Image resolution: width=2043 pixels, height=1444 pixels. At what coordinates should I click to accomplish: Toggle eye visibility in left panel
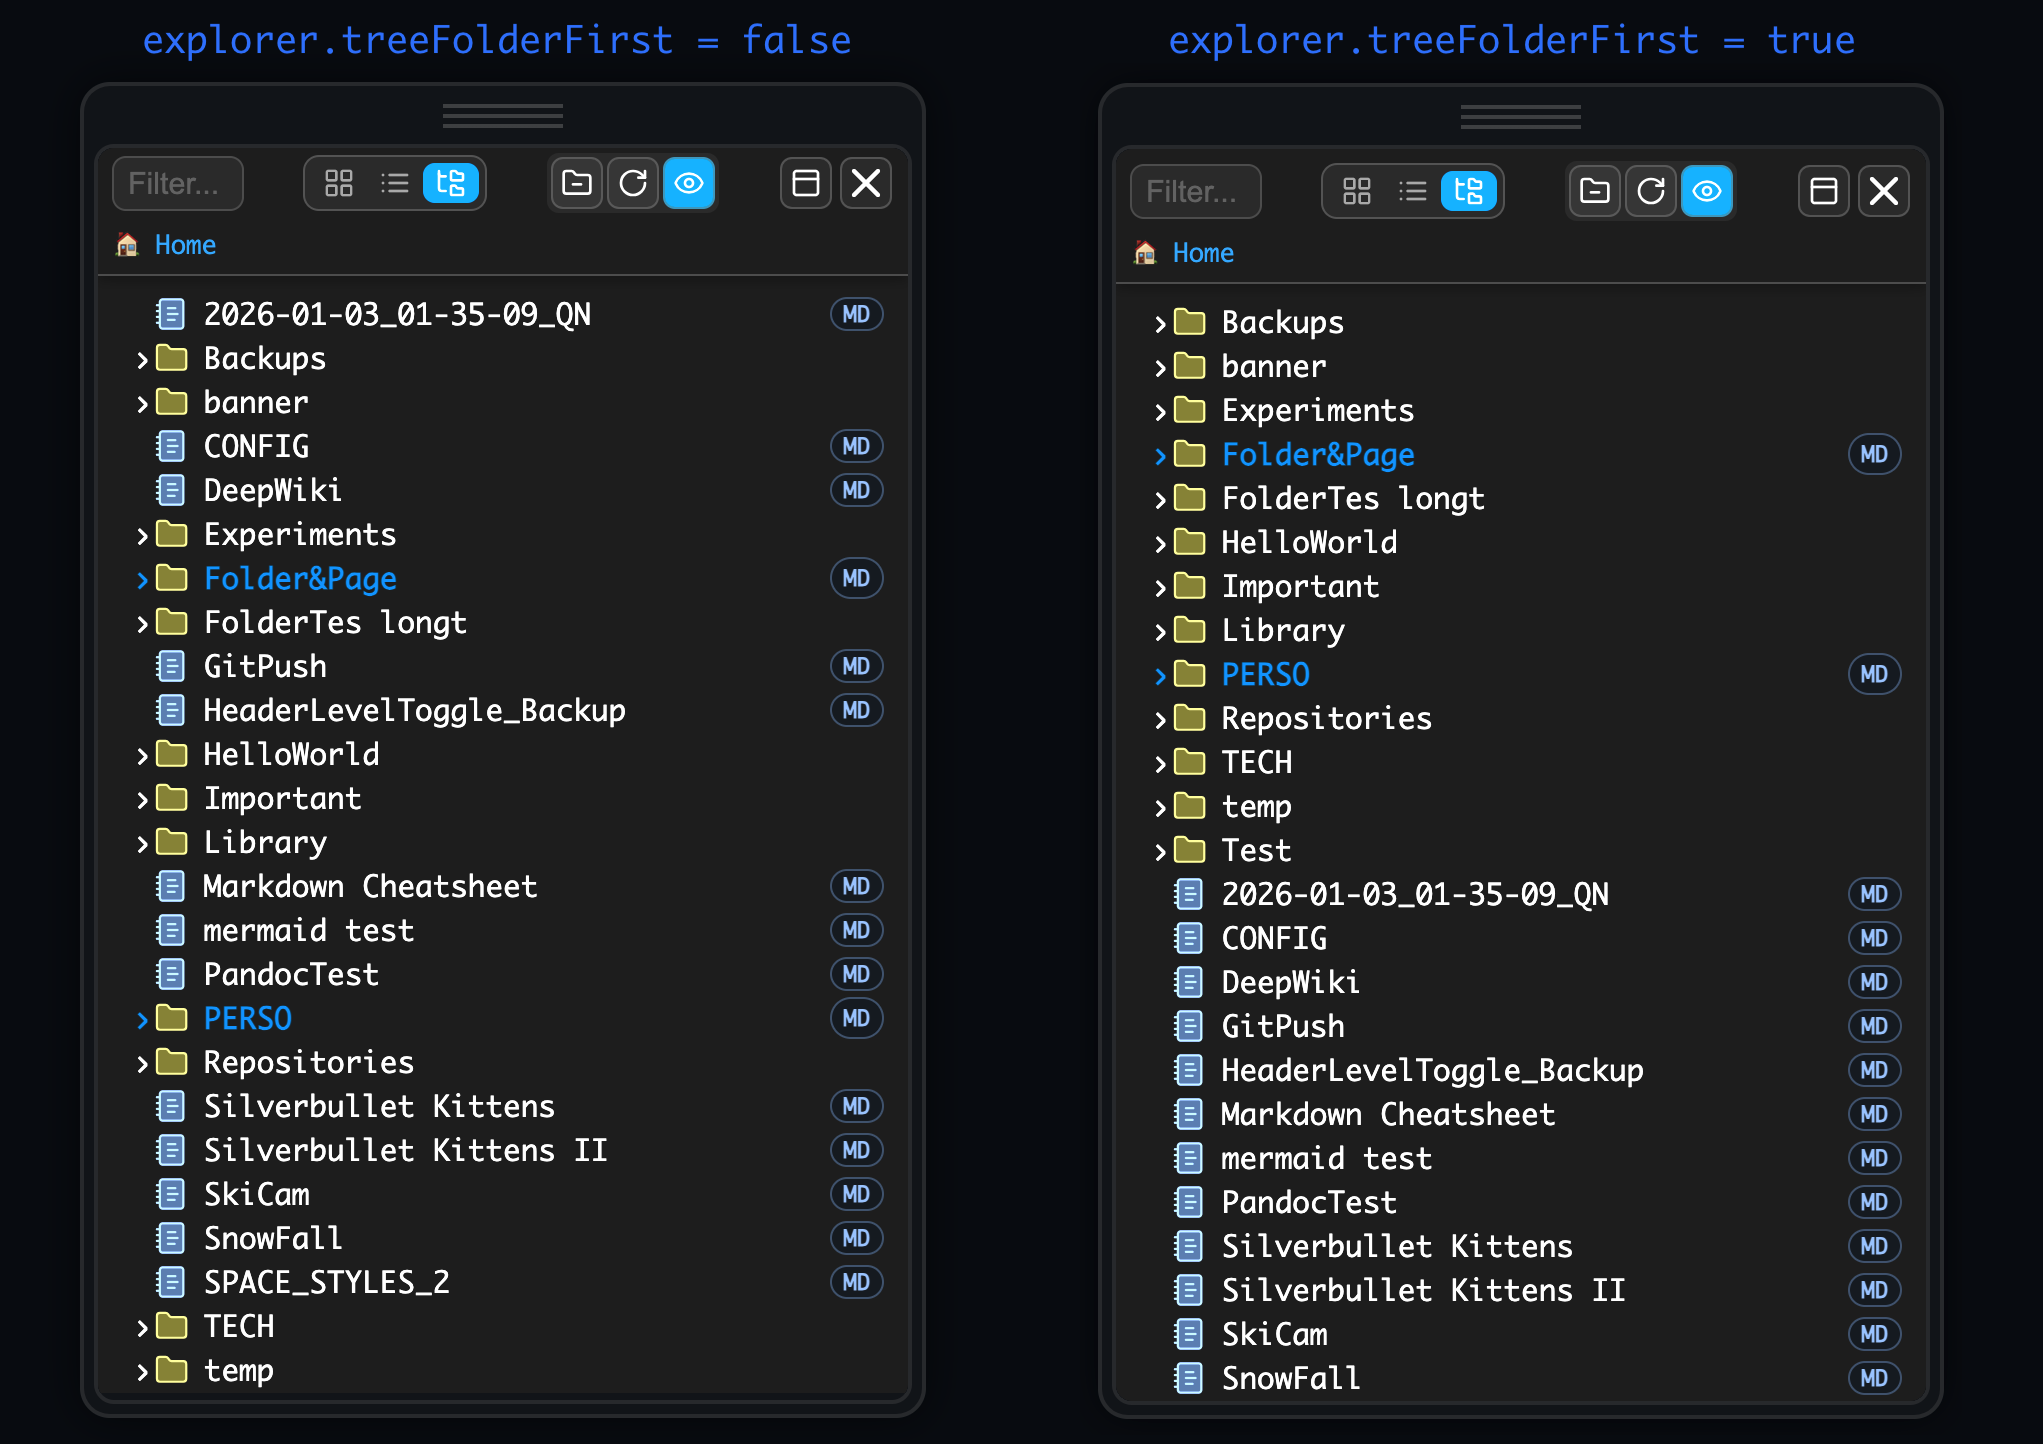click(689, 183)
